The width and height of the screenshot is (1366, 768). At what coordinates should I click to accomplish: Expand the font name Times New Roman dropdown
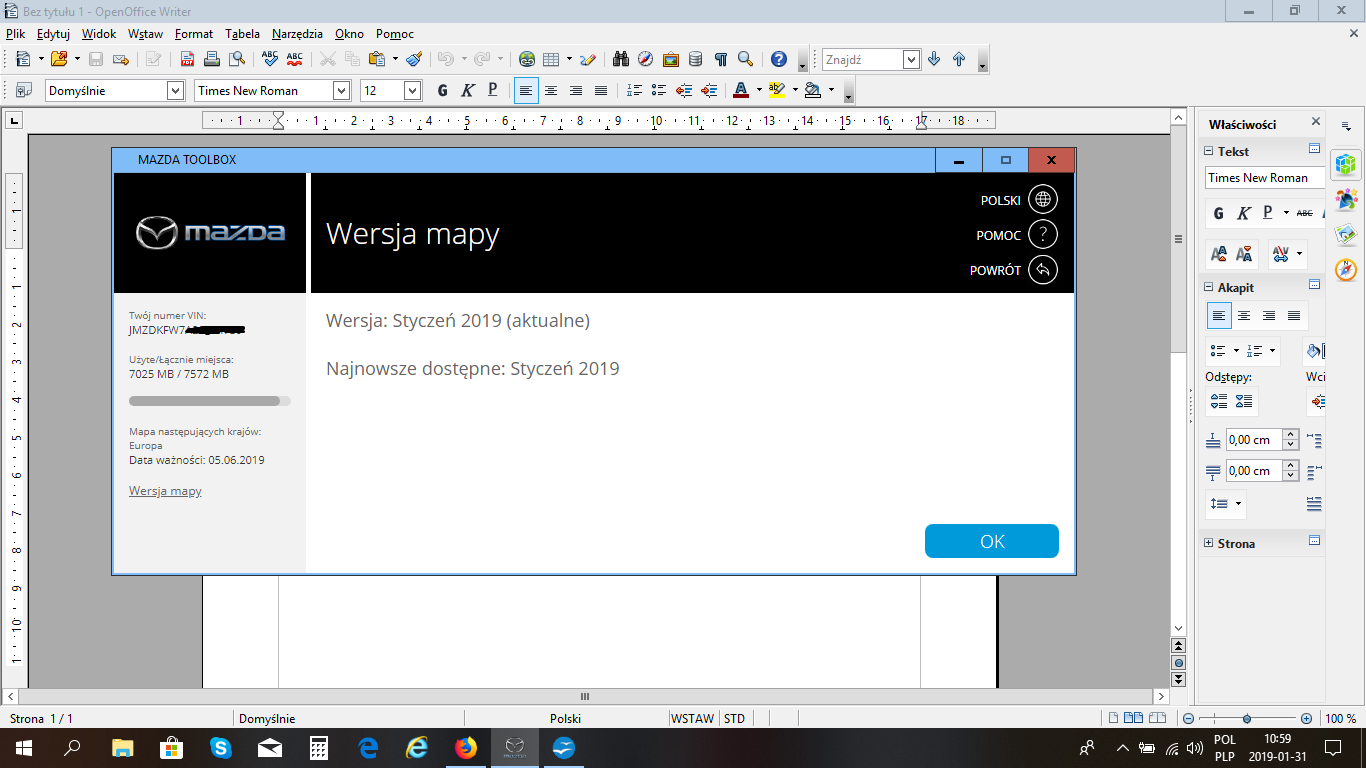pos(341,91)
